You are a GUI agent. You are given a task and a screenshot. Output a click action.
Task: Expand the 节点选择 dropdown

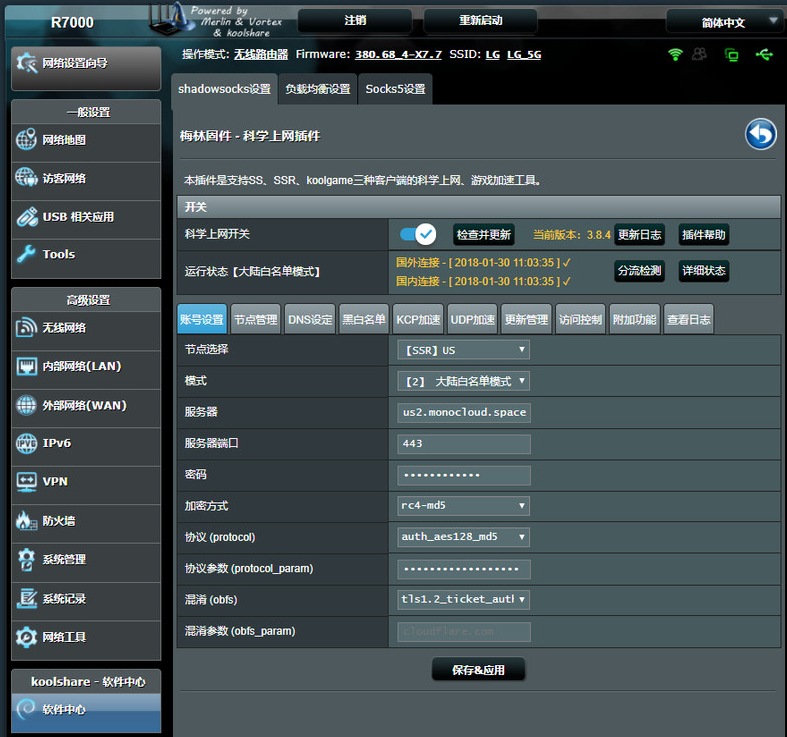pyautogui.click(x=463, y=350)
